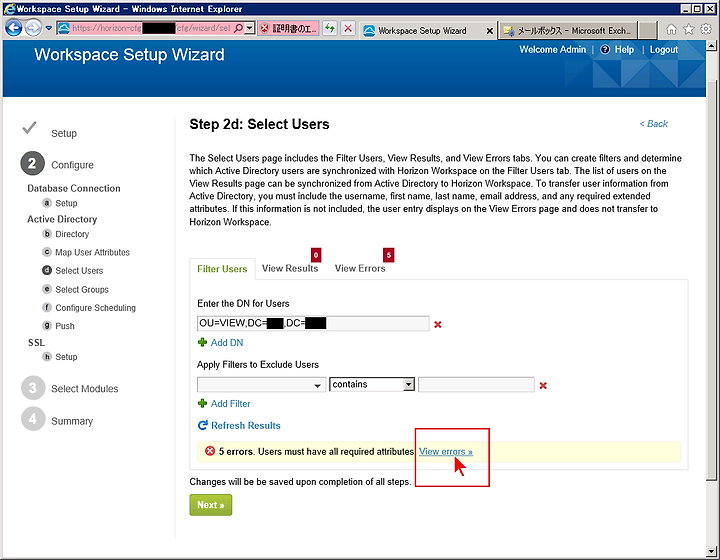Click the red error icon before 5 errors
720x560 pixels.
(x=210, y=451)
